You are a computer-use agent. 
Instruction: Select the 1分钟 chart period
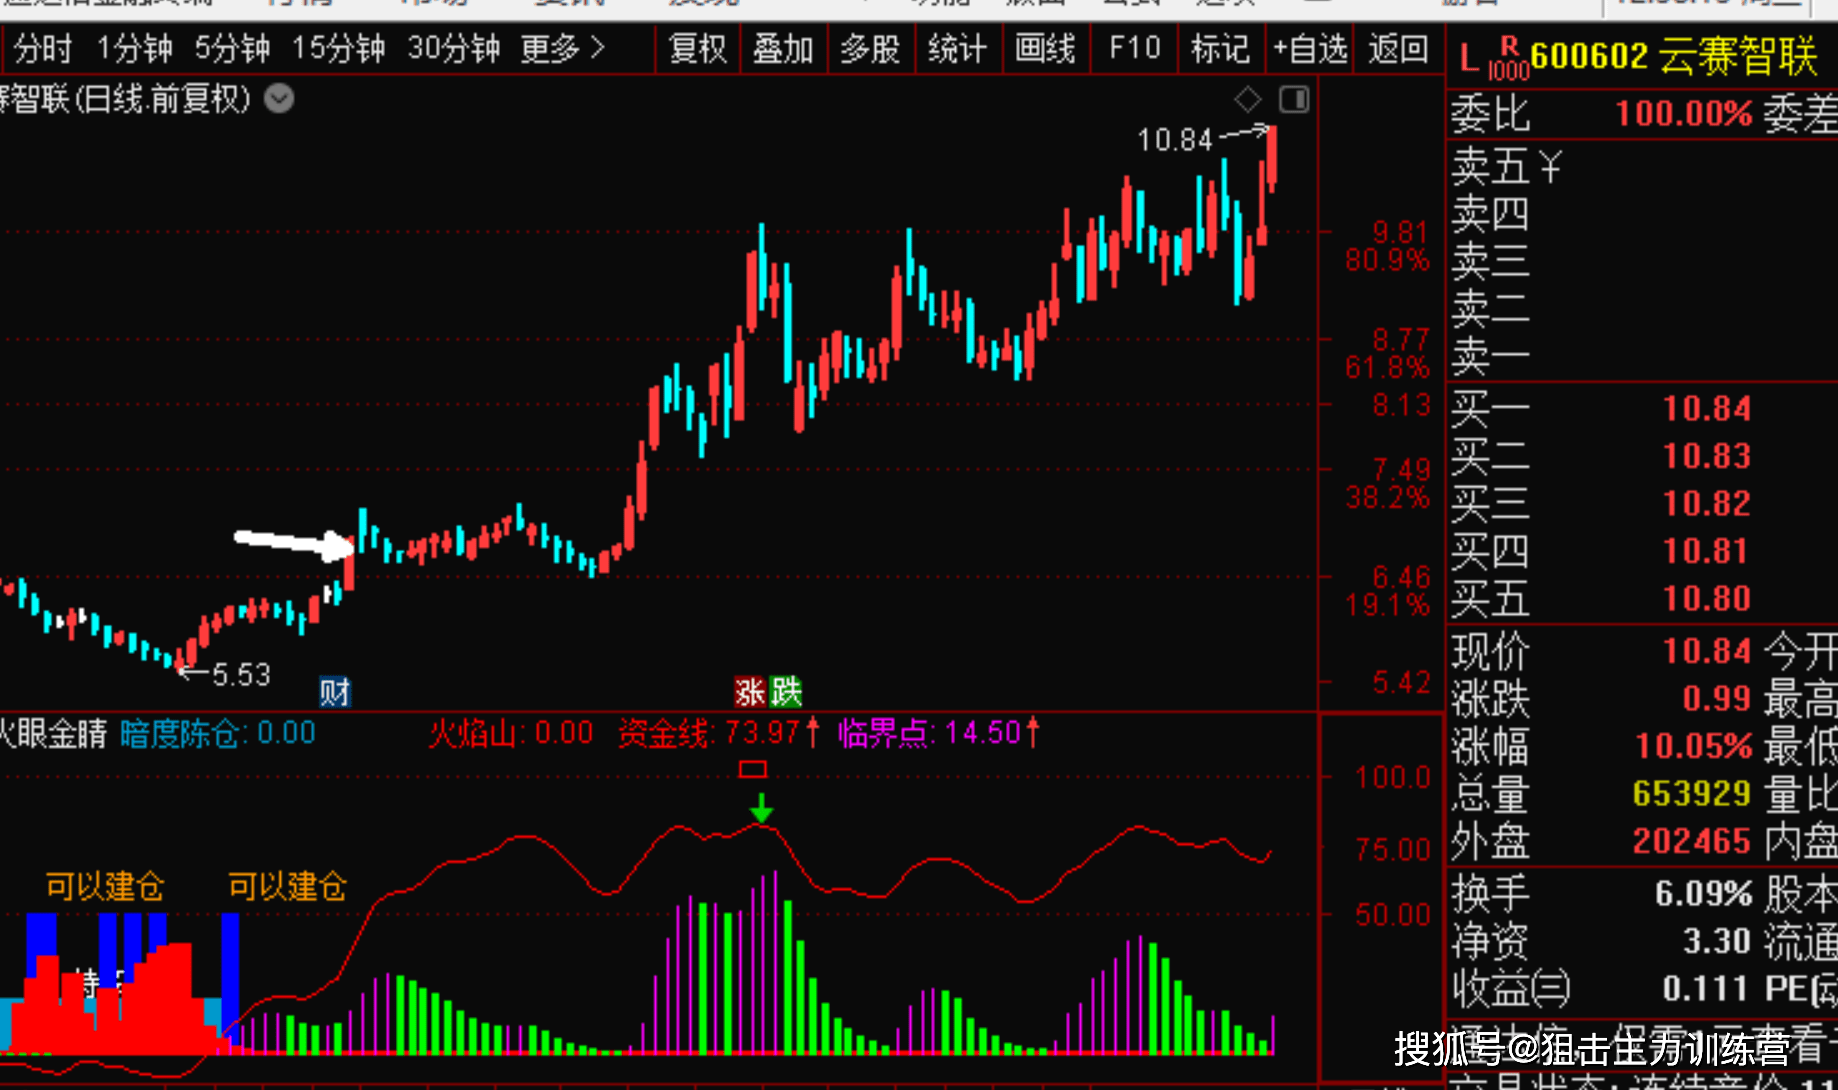[134, 48]
